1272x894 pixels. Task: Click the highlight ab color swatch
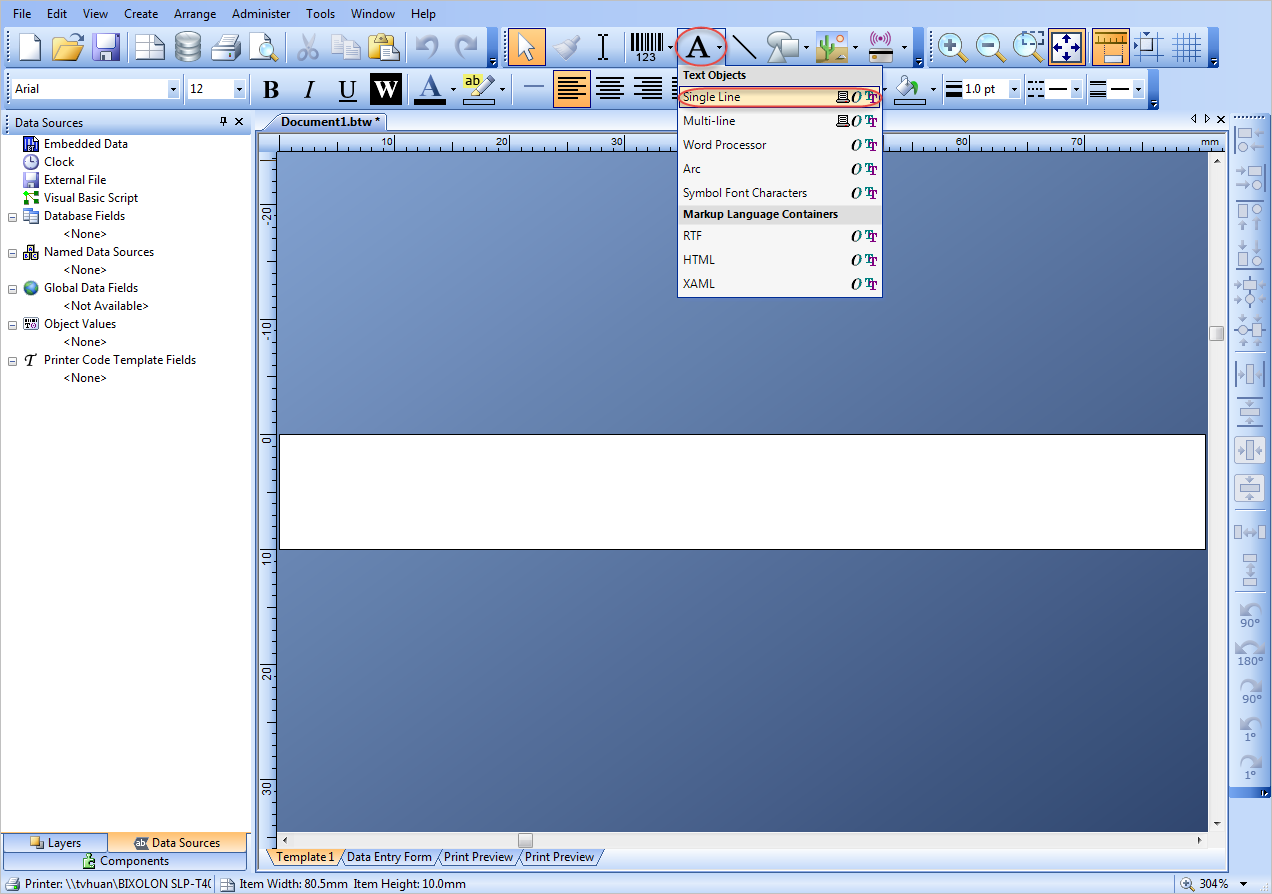click(478, 89)
